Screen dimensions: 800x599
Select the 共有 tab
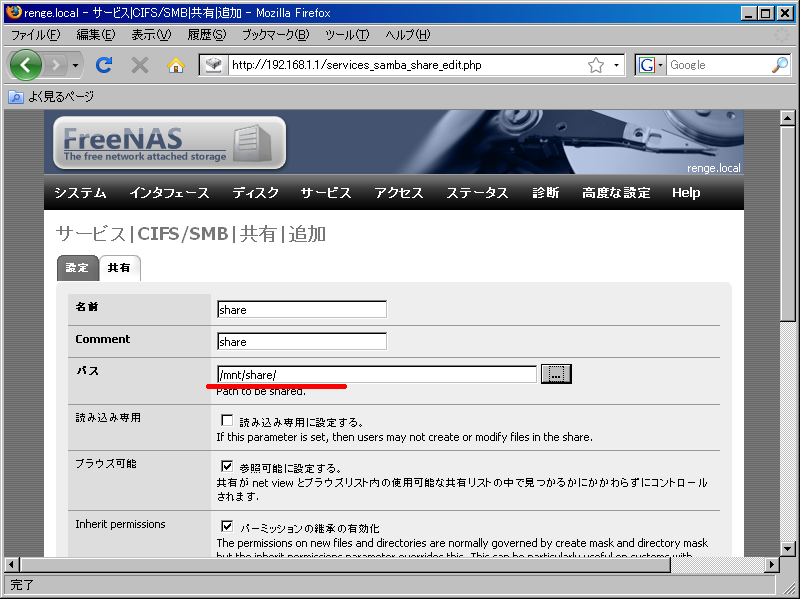[x=119, y=268]
